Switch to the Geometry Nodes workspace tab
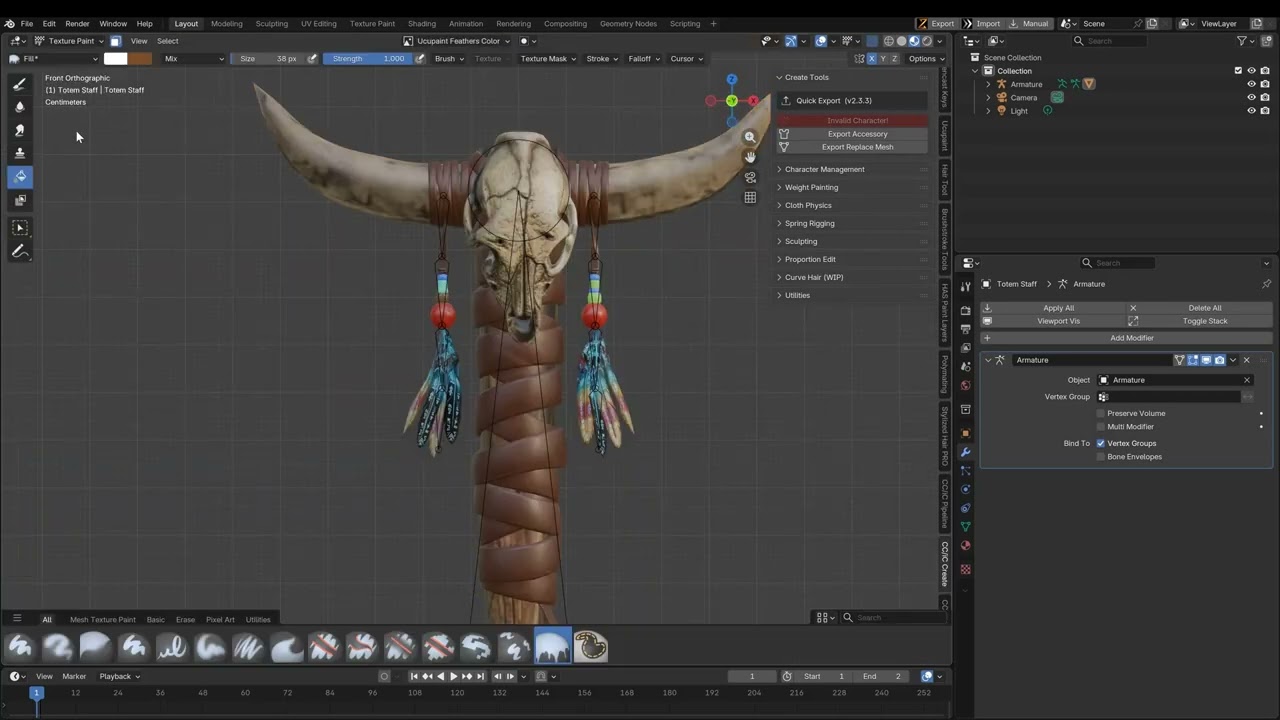The height and width of the screenshot is (720, 1280). pyautogui.click(x=628, y=23)
